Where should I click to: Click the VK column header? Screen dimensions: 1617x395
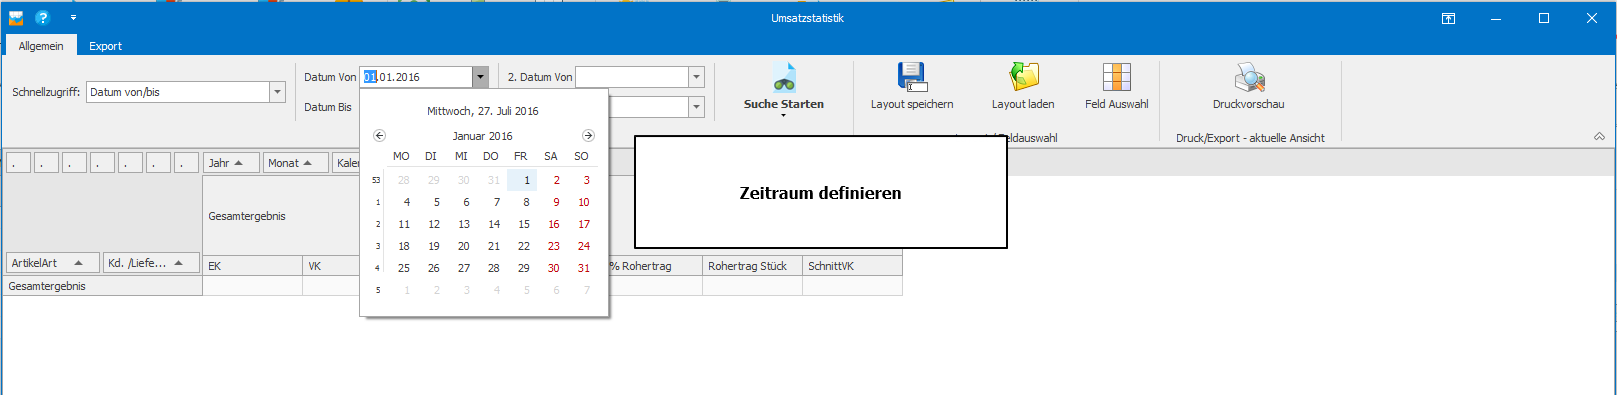coord(331,266)
